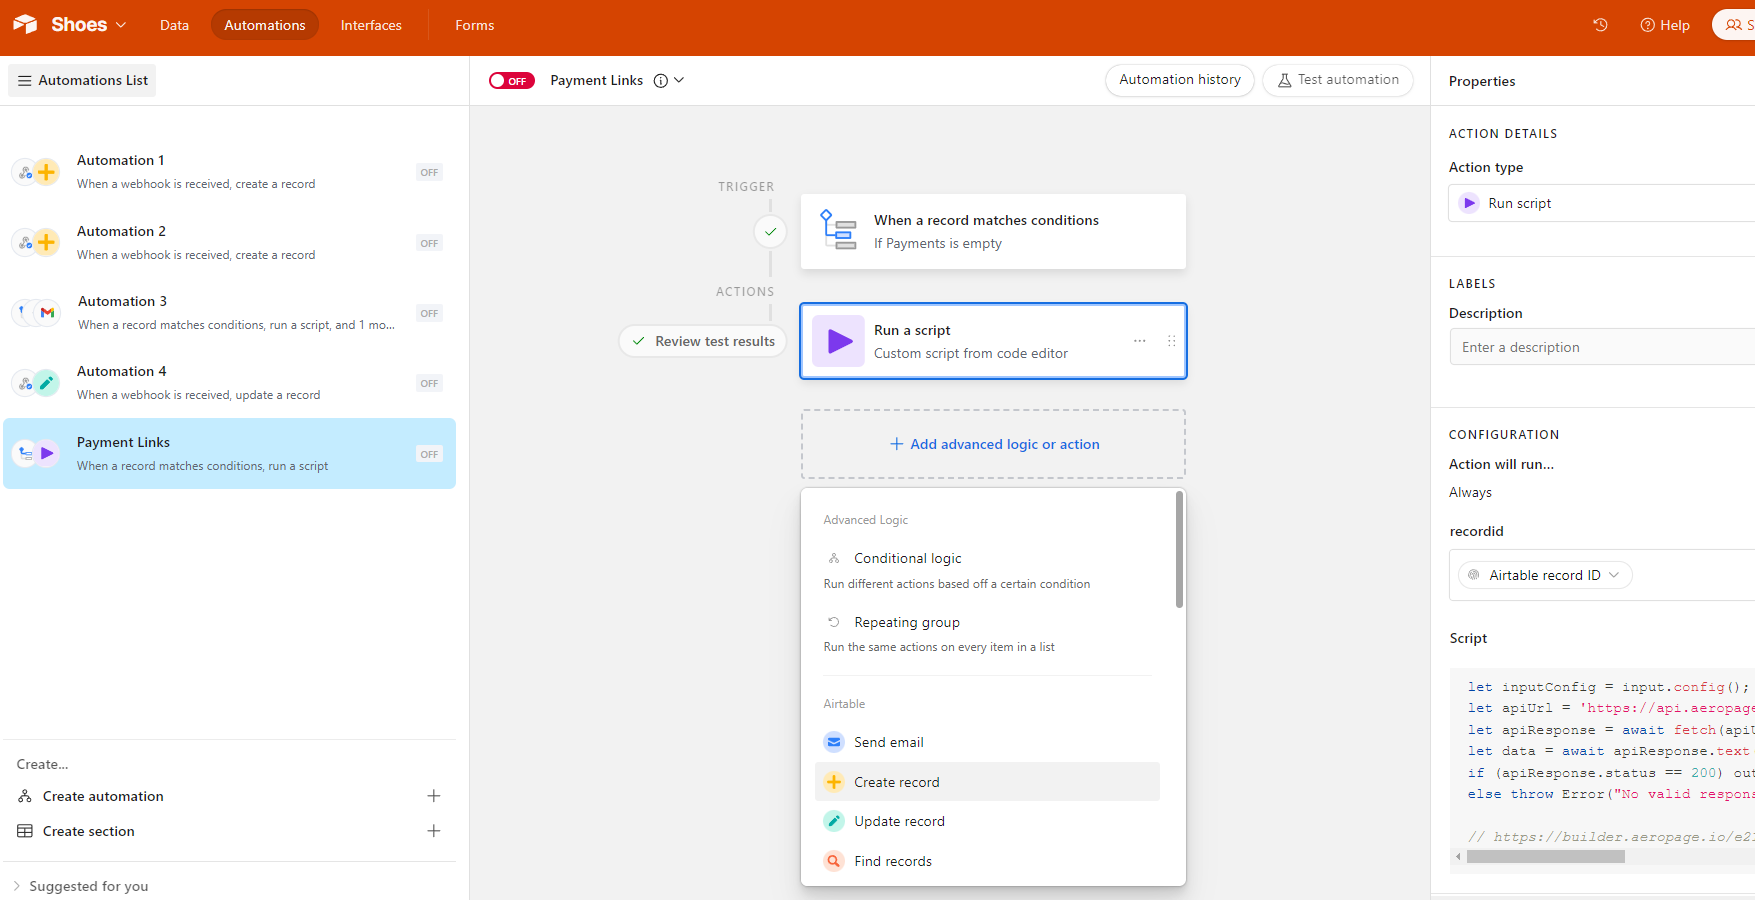Click the Create record plus icon
The height and width of the screenshot is (900, 1755).
[x=834, y=782]
